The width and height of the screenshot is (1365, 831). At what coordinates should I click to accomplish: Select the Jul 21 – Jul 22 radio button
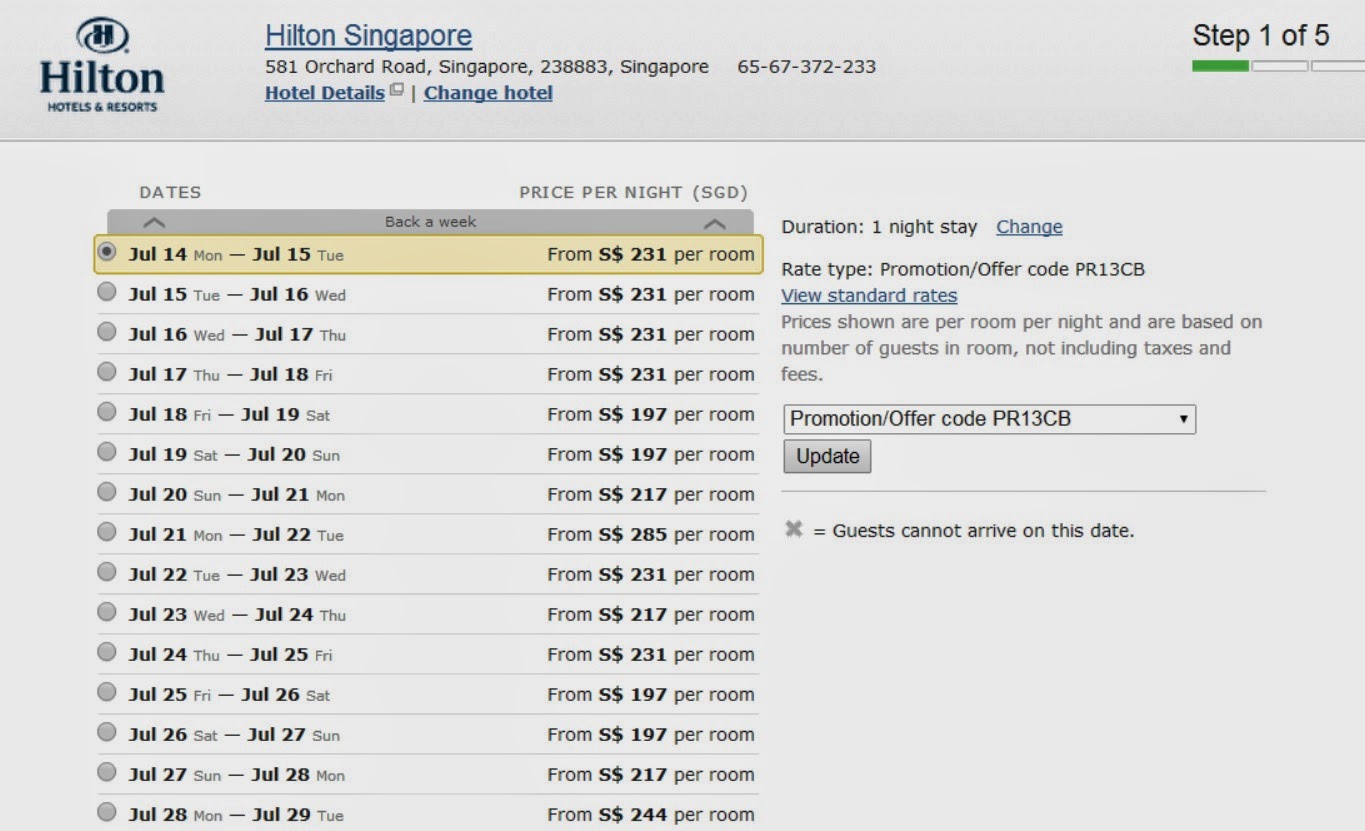[107, 532]
